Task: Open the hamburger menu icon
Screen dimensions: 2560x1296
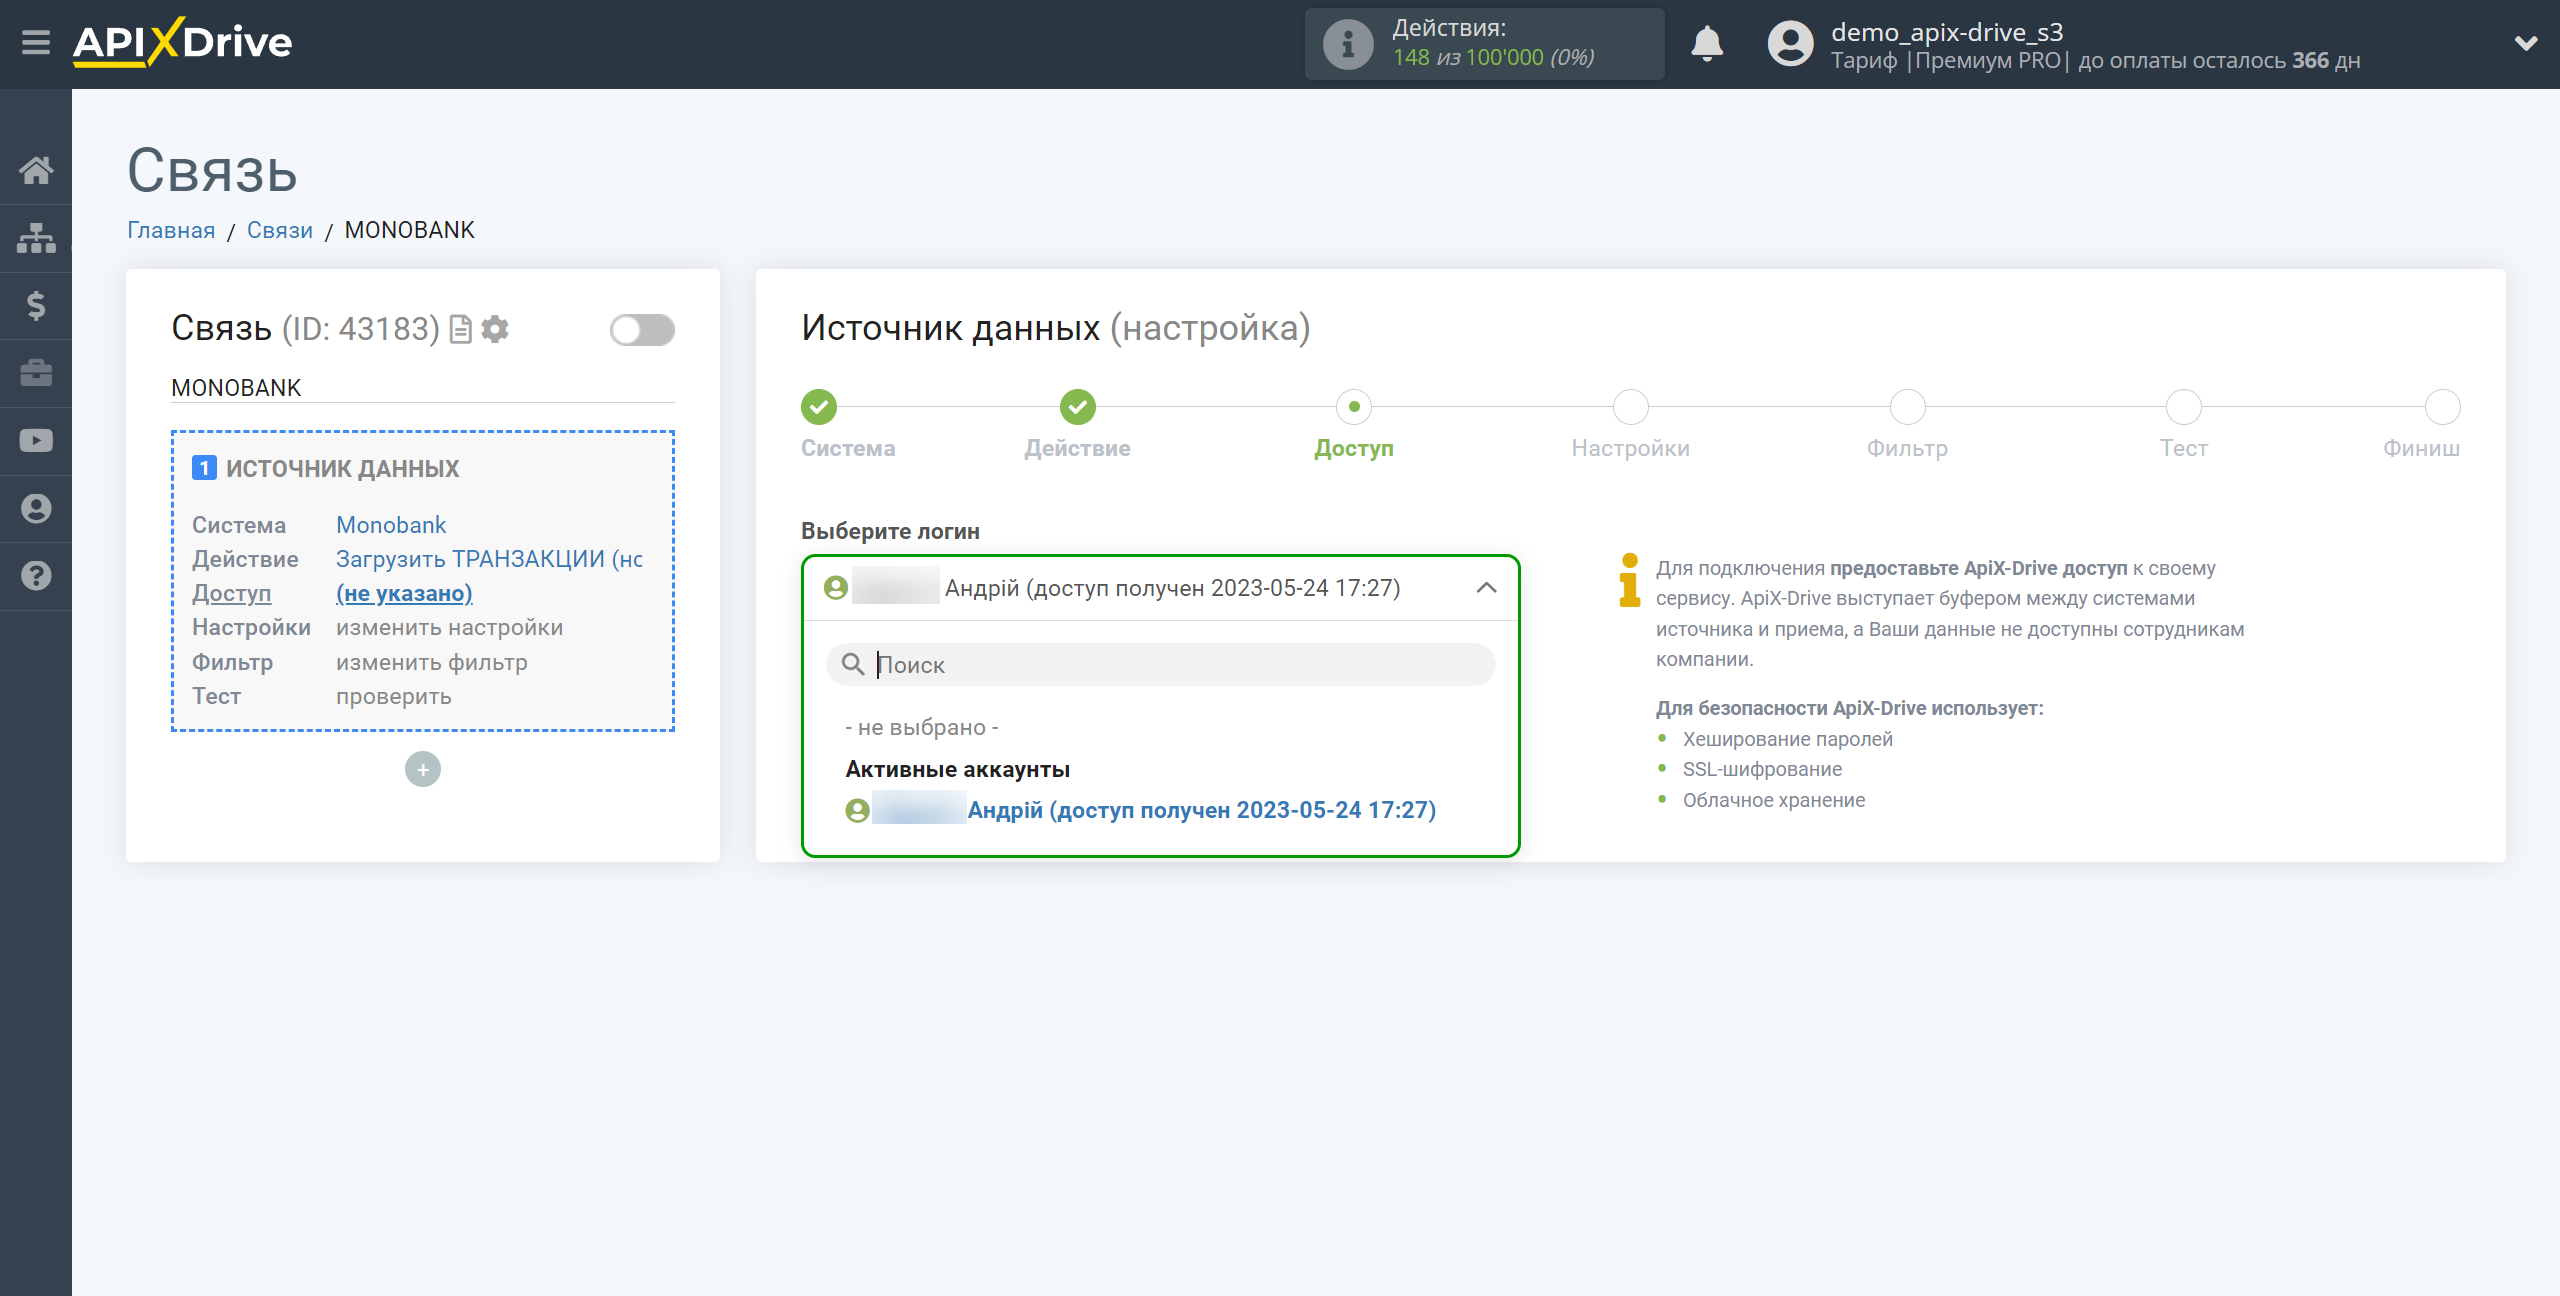Action: 36,43
